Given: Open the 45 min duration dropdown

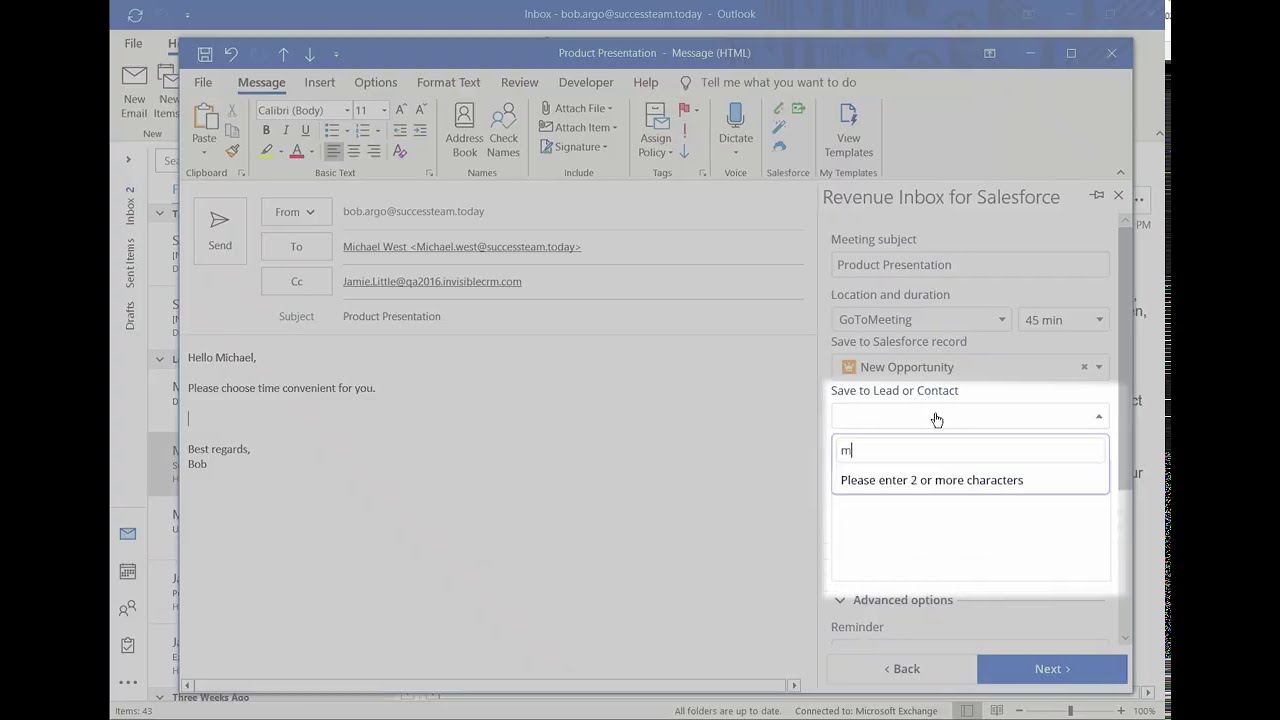Looking at the screenshot, I should (1063, 320).
